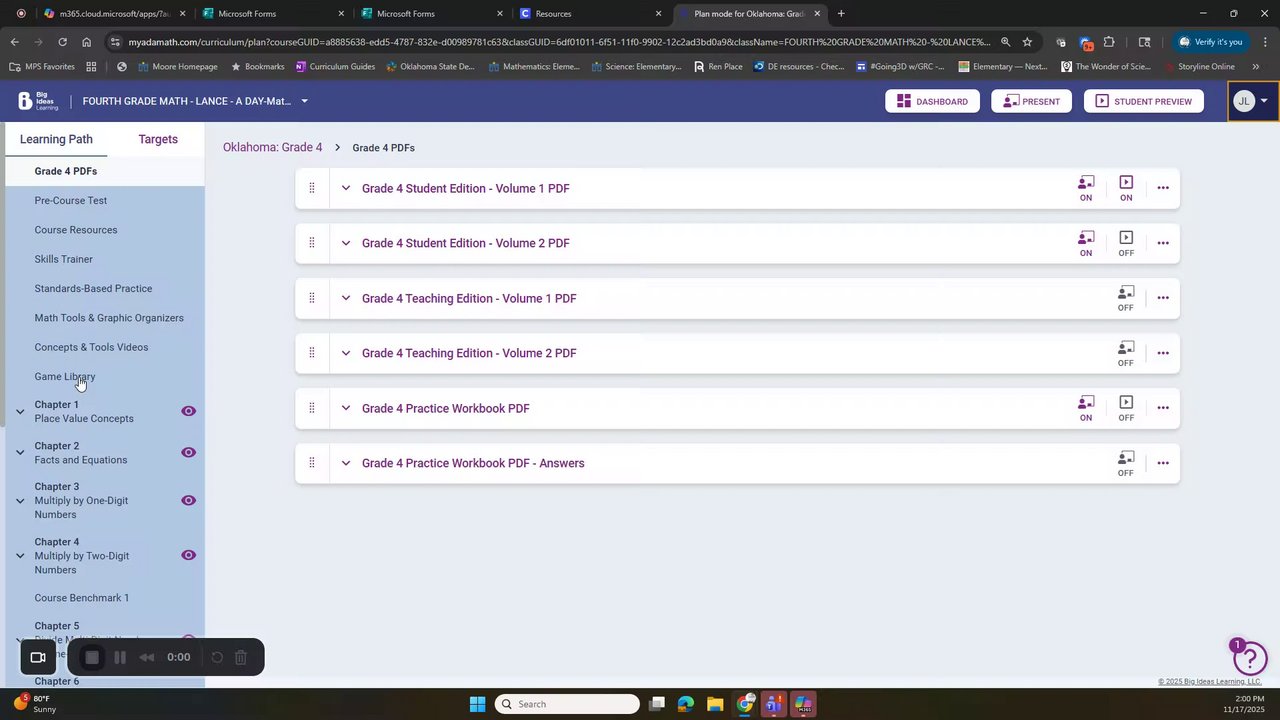Toggle Chapter 2 visibility eye
Viewport: 1280px width, 720px height.
[188, 452]
